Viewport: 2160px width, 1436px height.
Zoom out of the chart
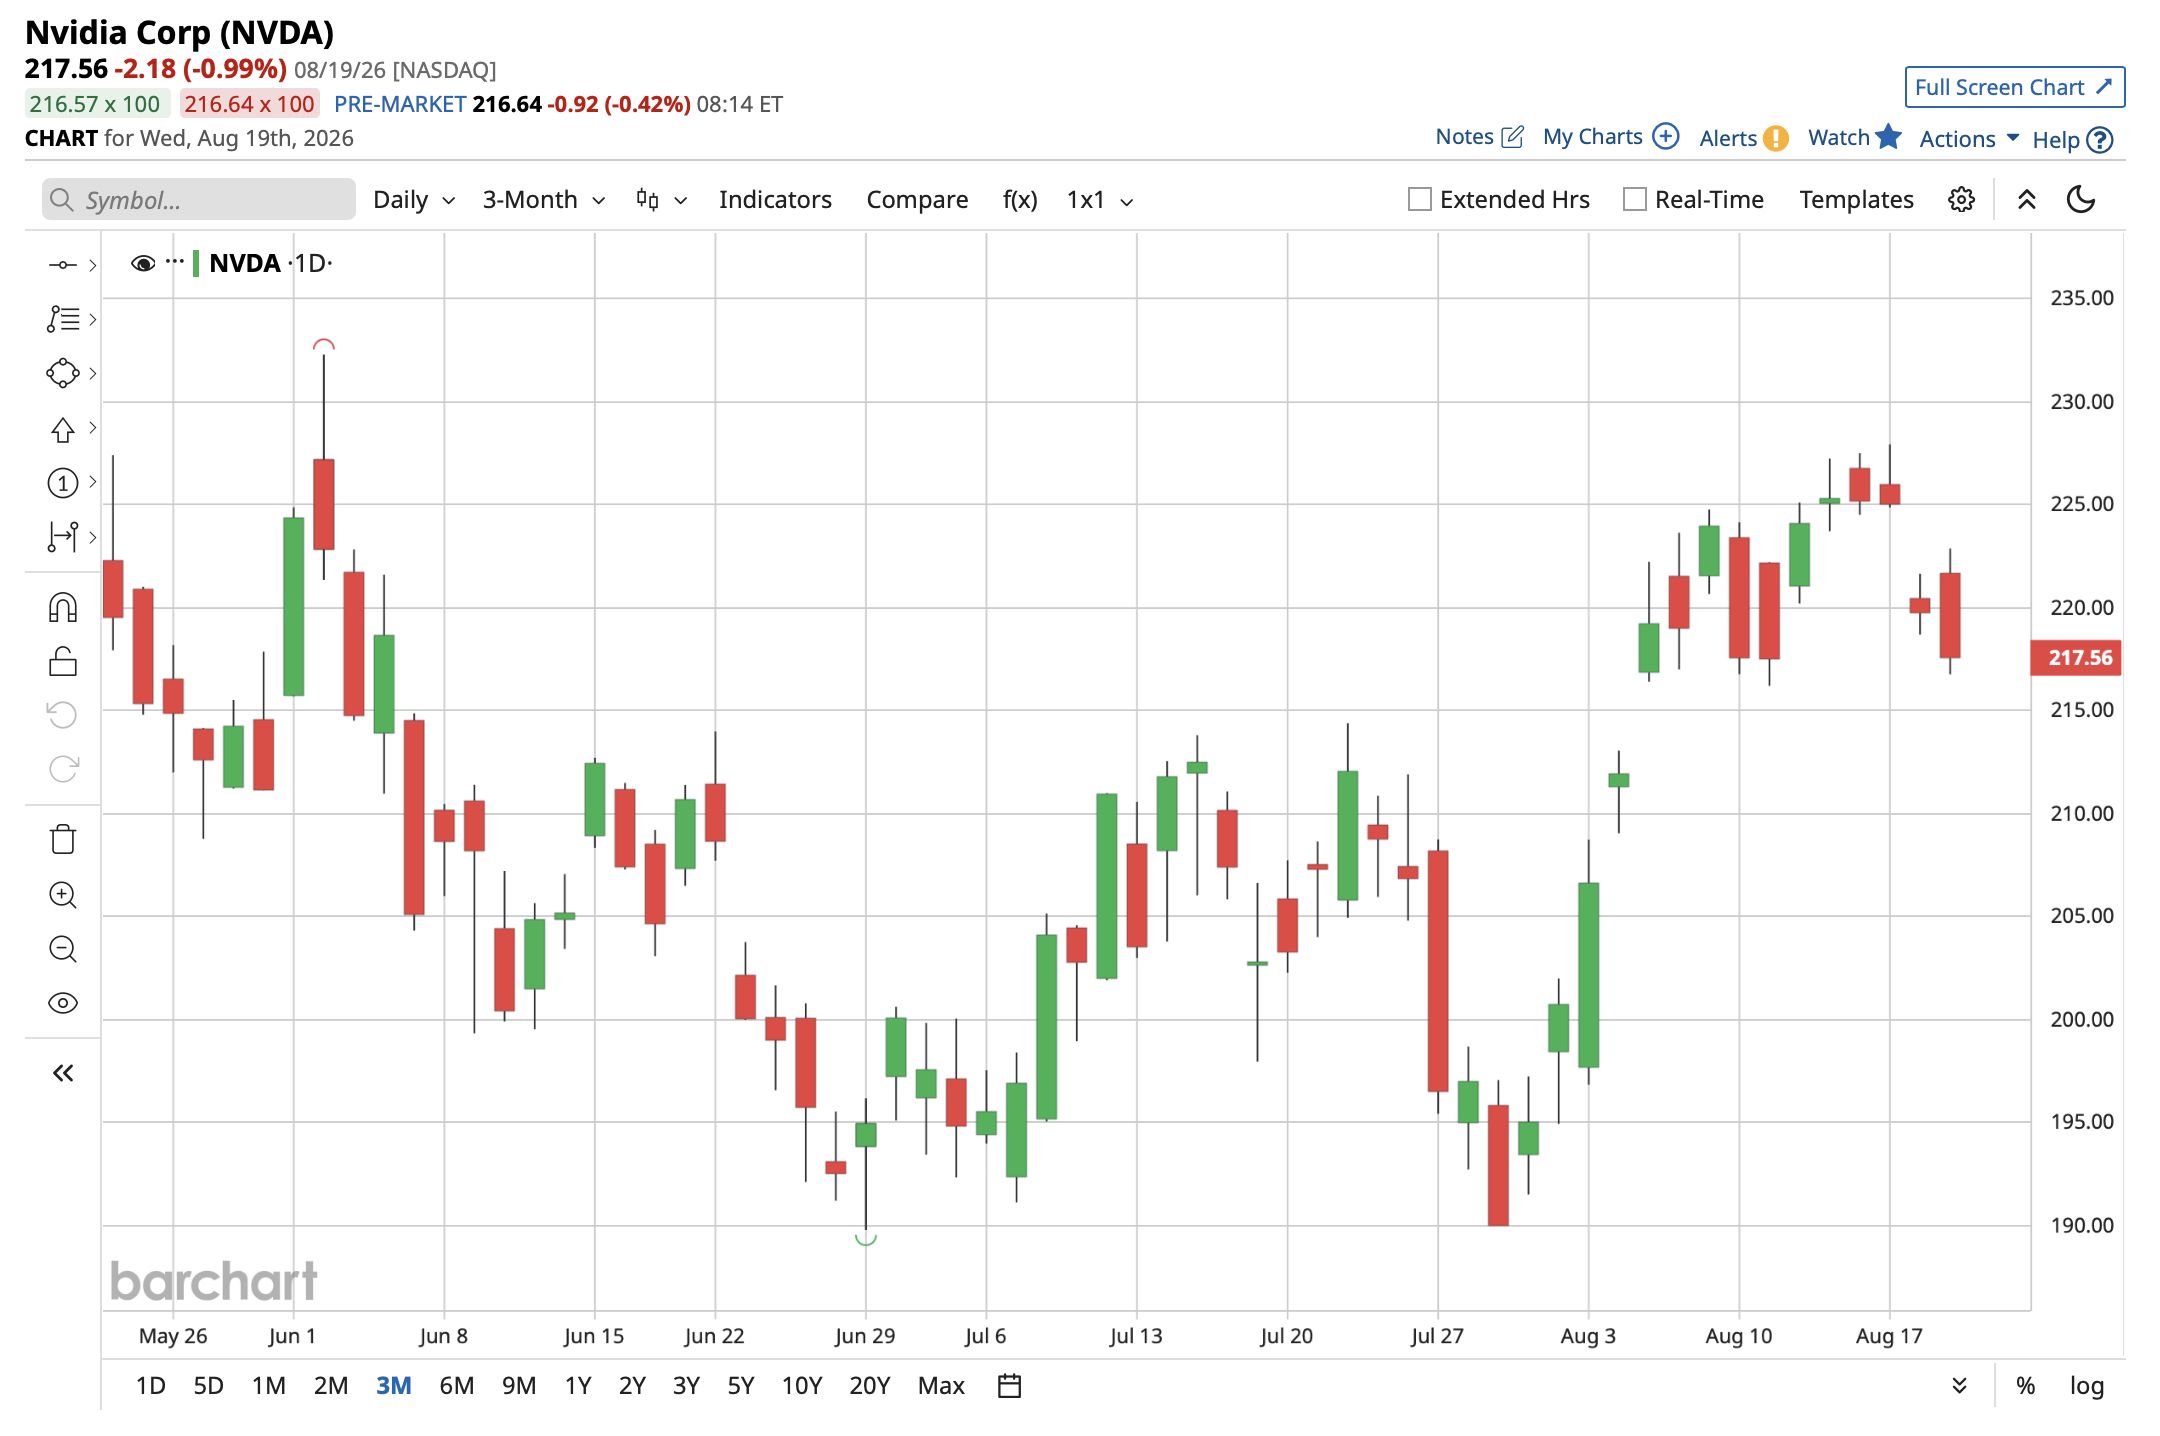point(62,949)
